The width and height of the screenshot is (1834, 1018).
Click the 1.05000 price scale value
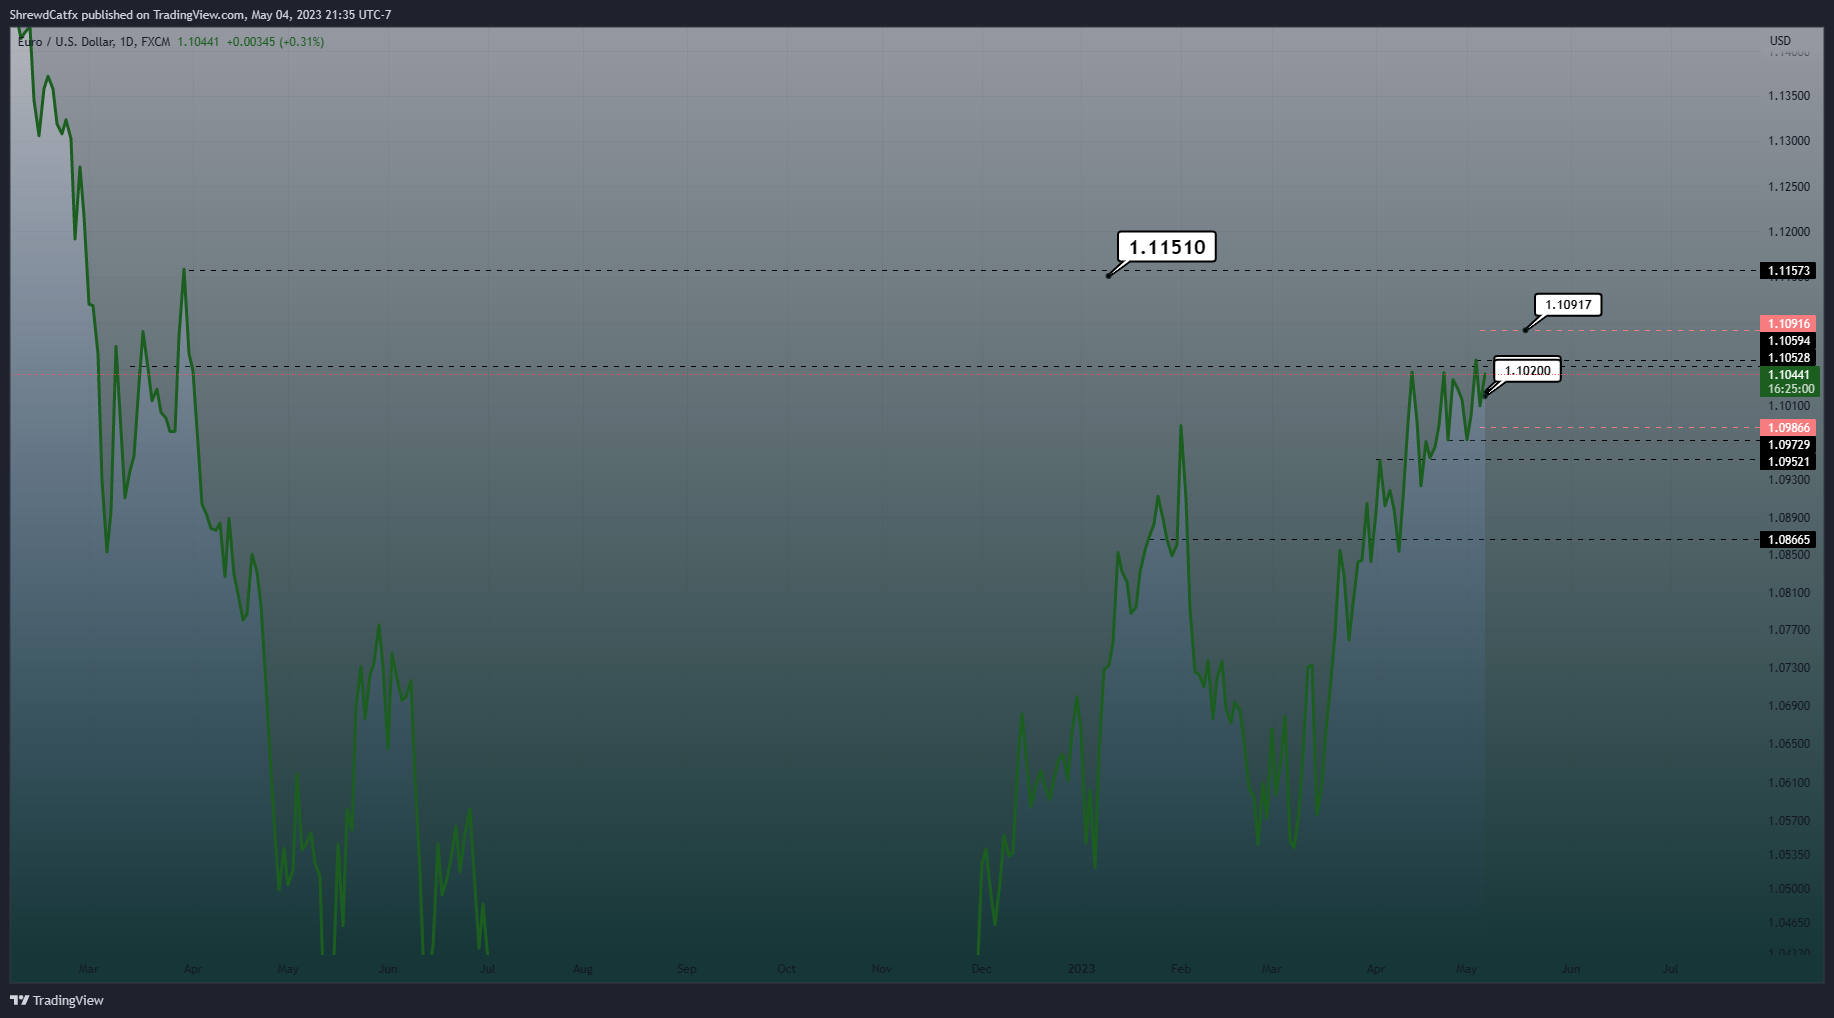click(1788, 889)
